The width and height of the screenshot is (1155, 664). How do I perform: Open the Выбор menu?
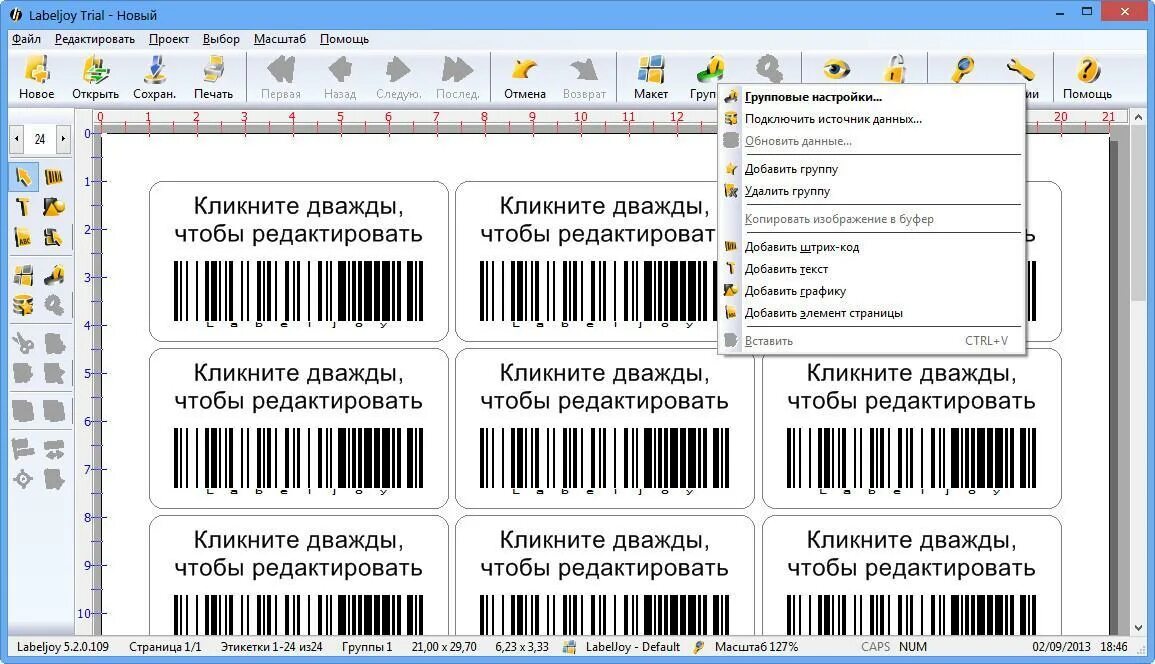221,39
